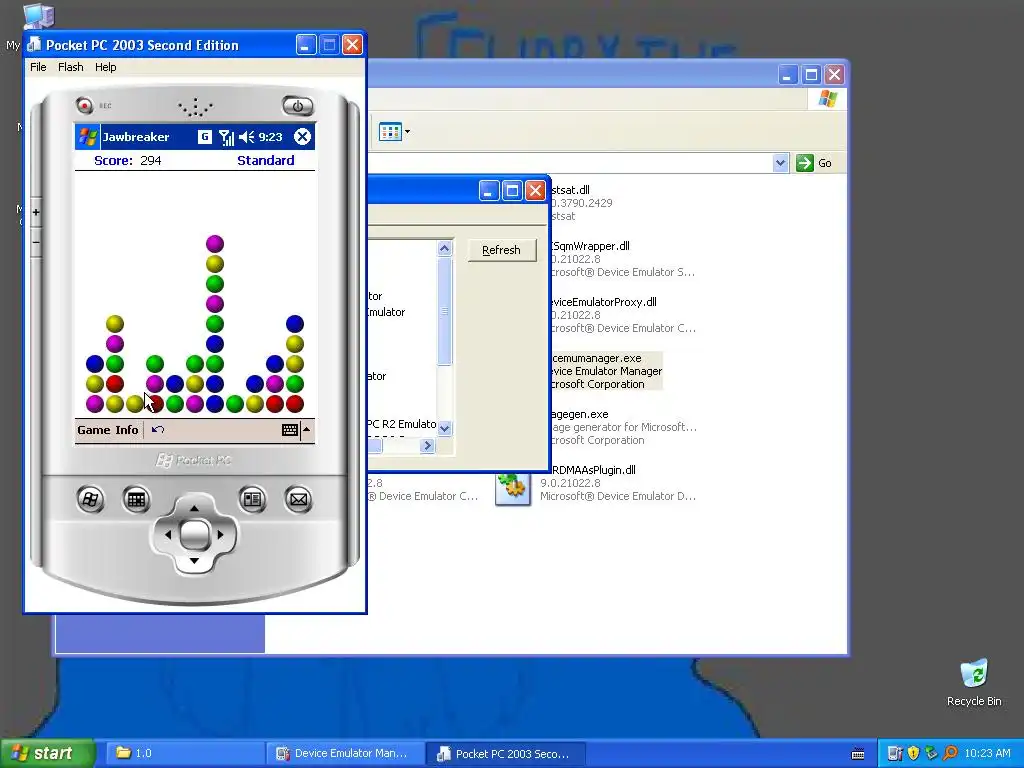
Task: Click the D-pad center action button
Action: [x=194, y=535]
